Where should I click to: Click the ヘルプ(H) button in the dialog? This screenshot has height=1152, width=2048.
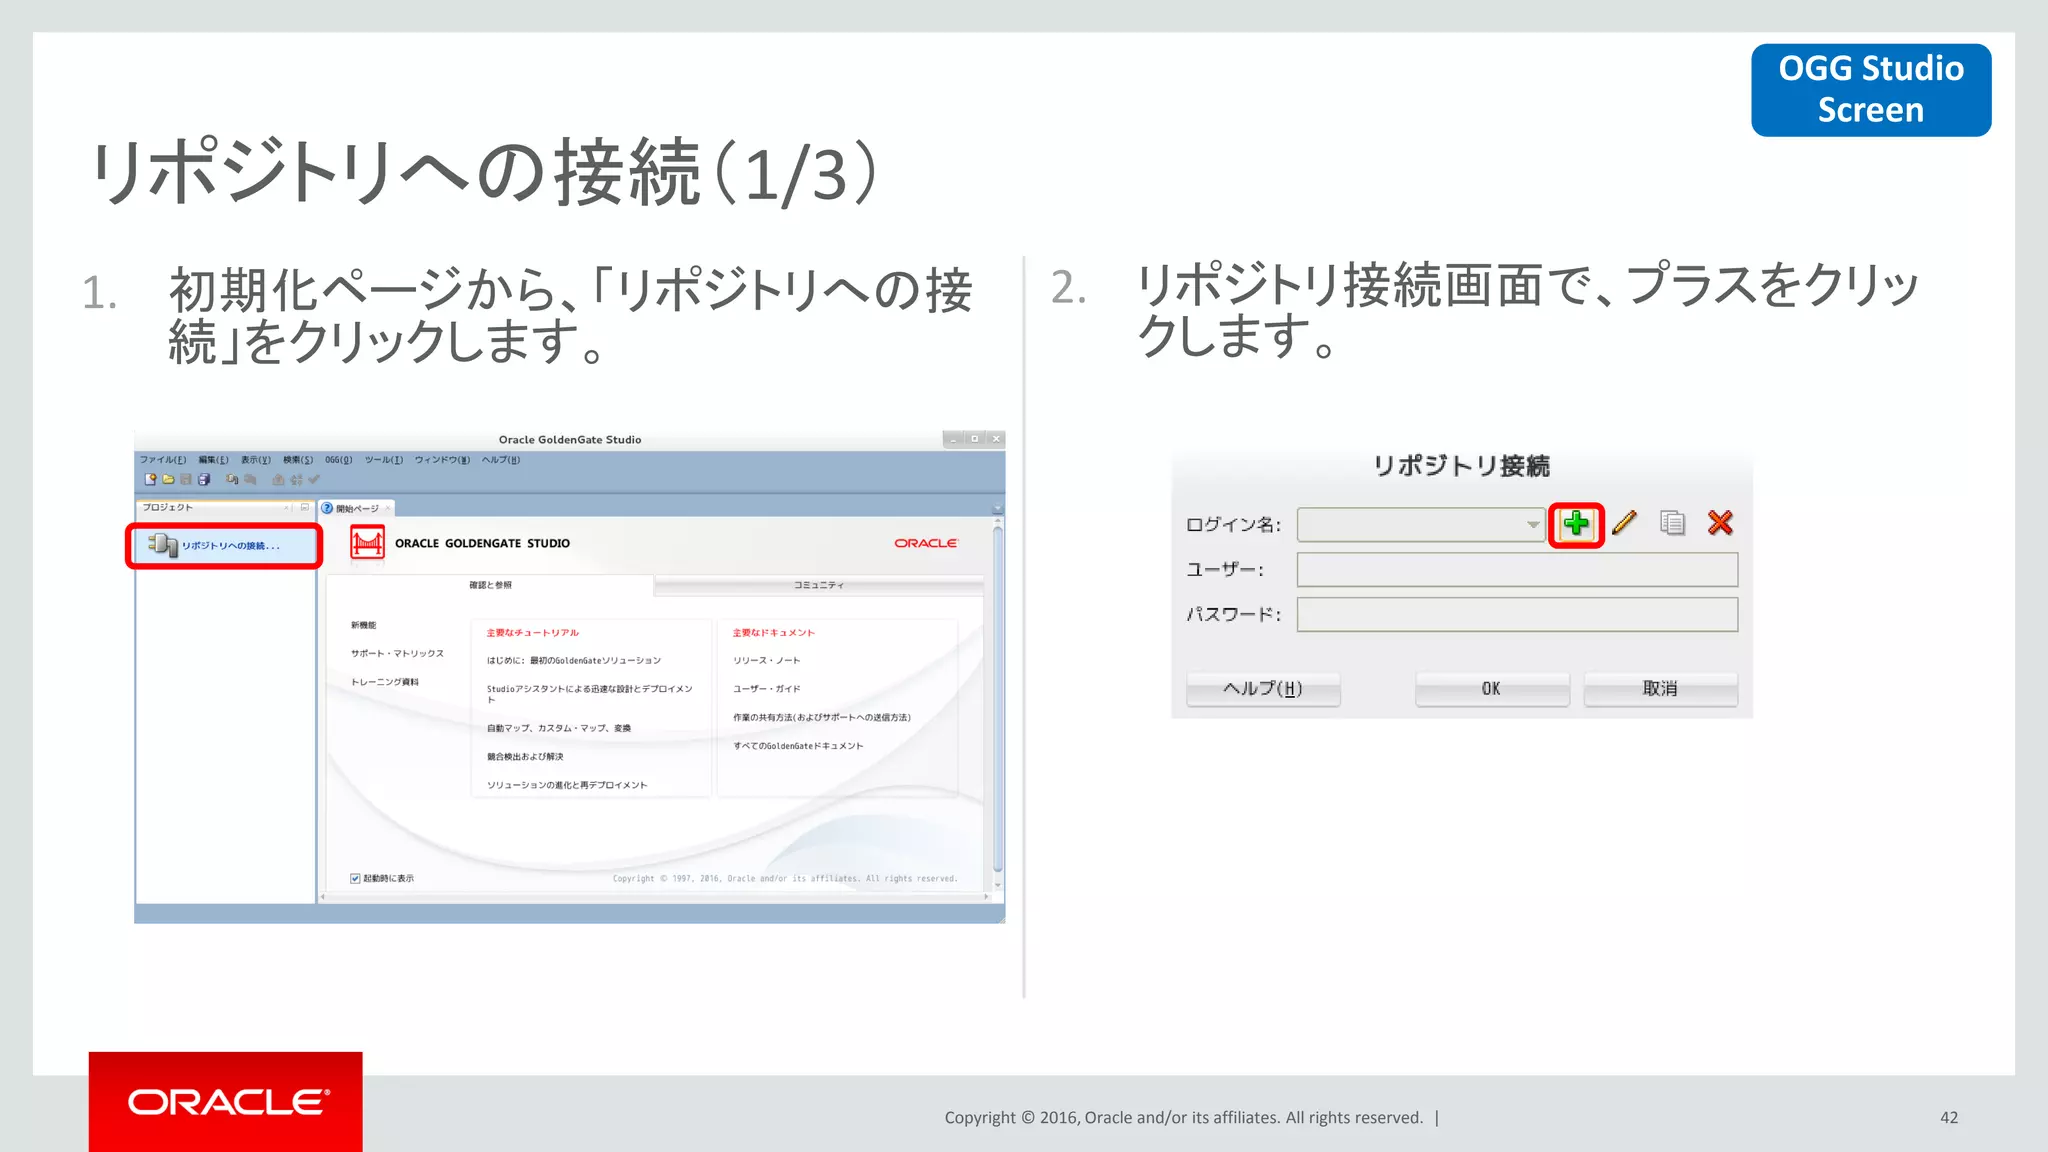[x=1263, y=688]
